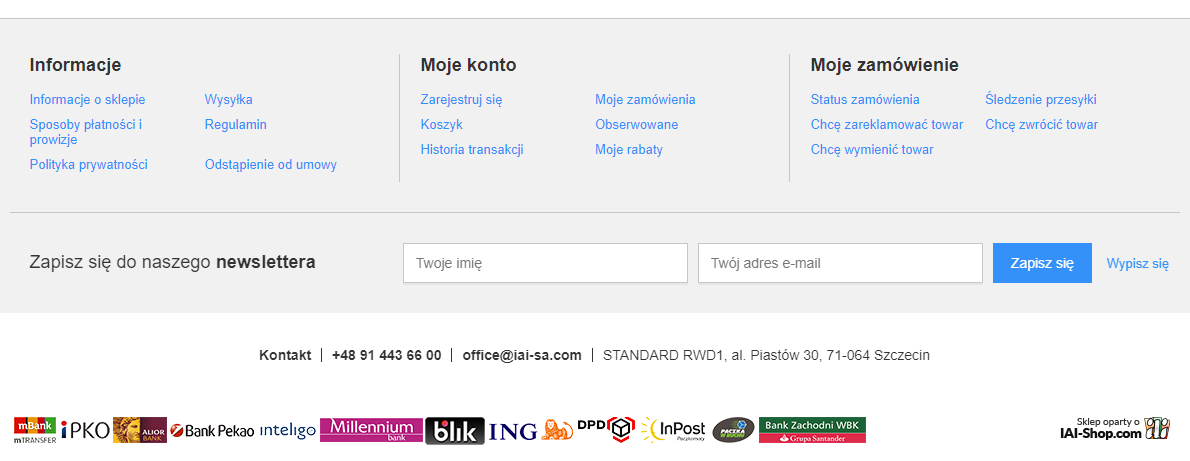Click the DPD courier logo
Screen dimensions: 1190x461
[x=606, y=429]
